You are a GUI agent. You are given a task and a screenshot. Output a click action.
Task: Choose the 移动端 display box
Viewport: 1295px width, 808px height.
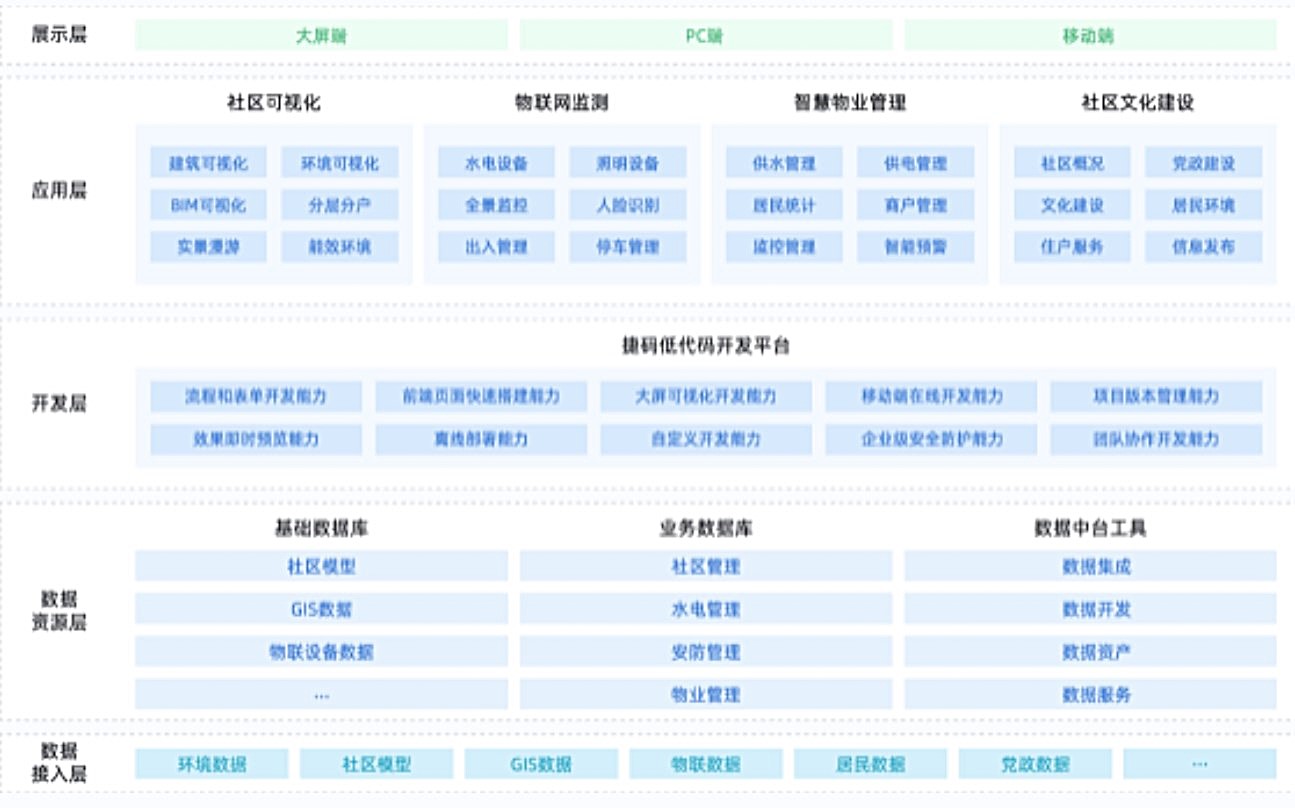[x=1089, y=36]
